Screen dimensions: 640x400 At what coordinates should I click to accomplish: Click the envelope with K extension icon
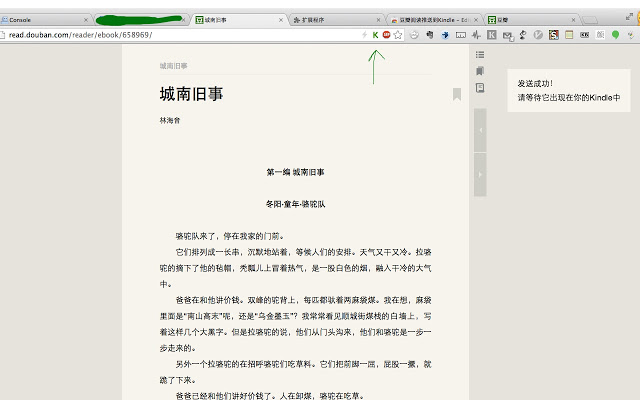(508, 36)
